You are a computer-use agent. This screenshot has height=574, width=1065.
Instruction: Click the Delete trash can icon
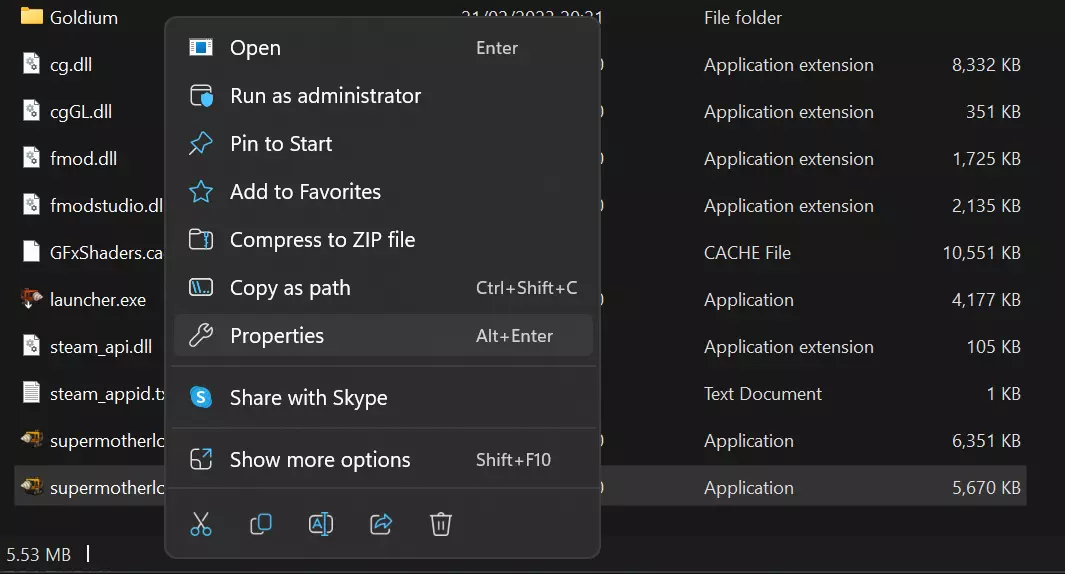coord(441,523)
